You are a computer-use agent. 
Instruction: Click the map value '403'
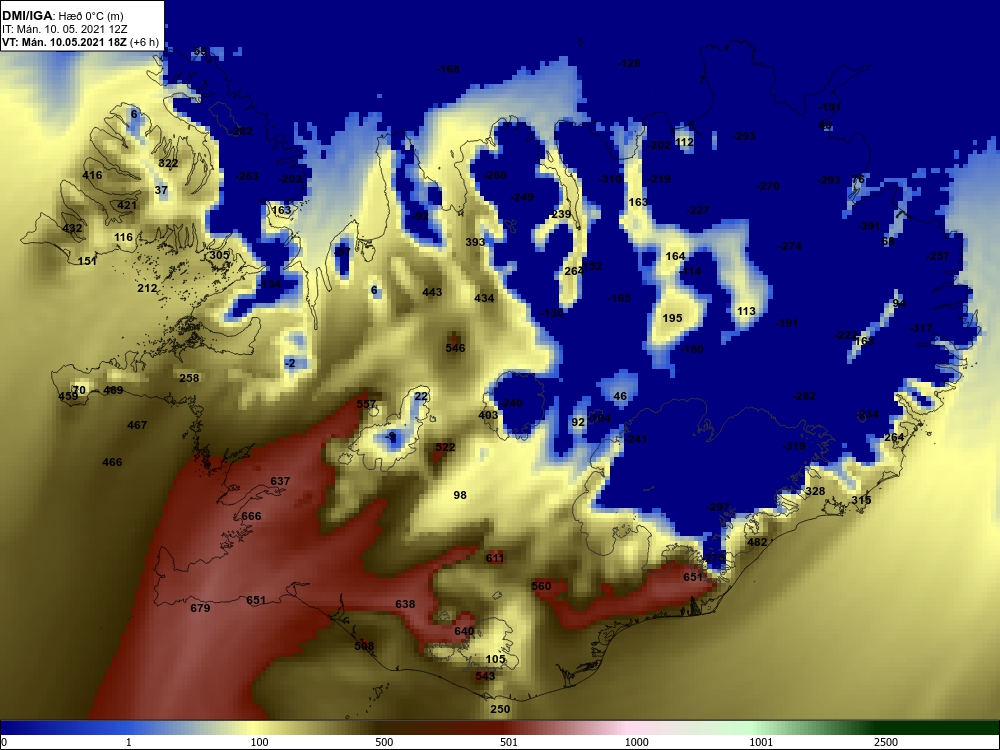click(488, 416)
